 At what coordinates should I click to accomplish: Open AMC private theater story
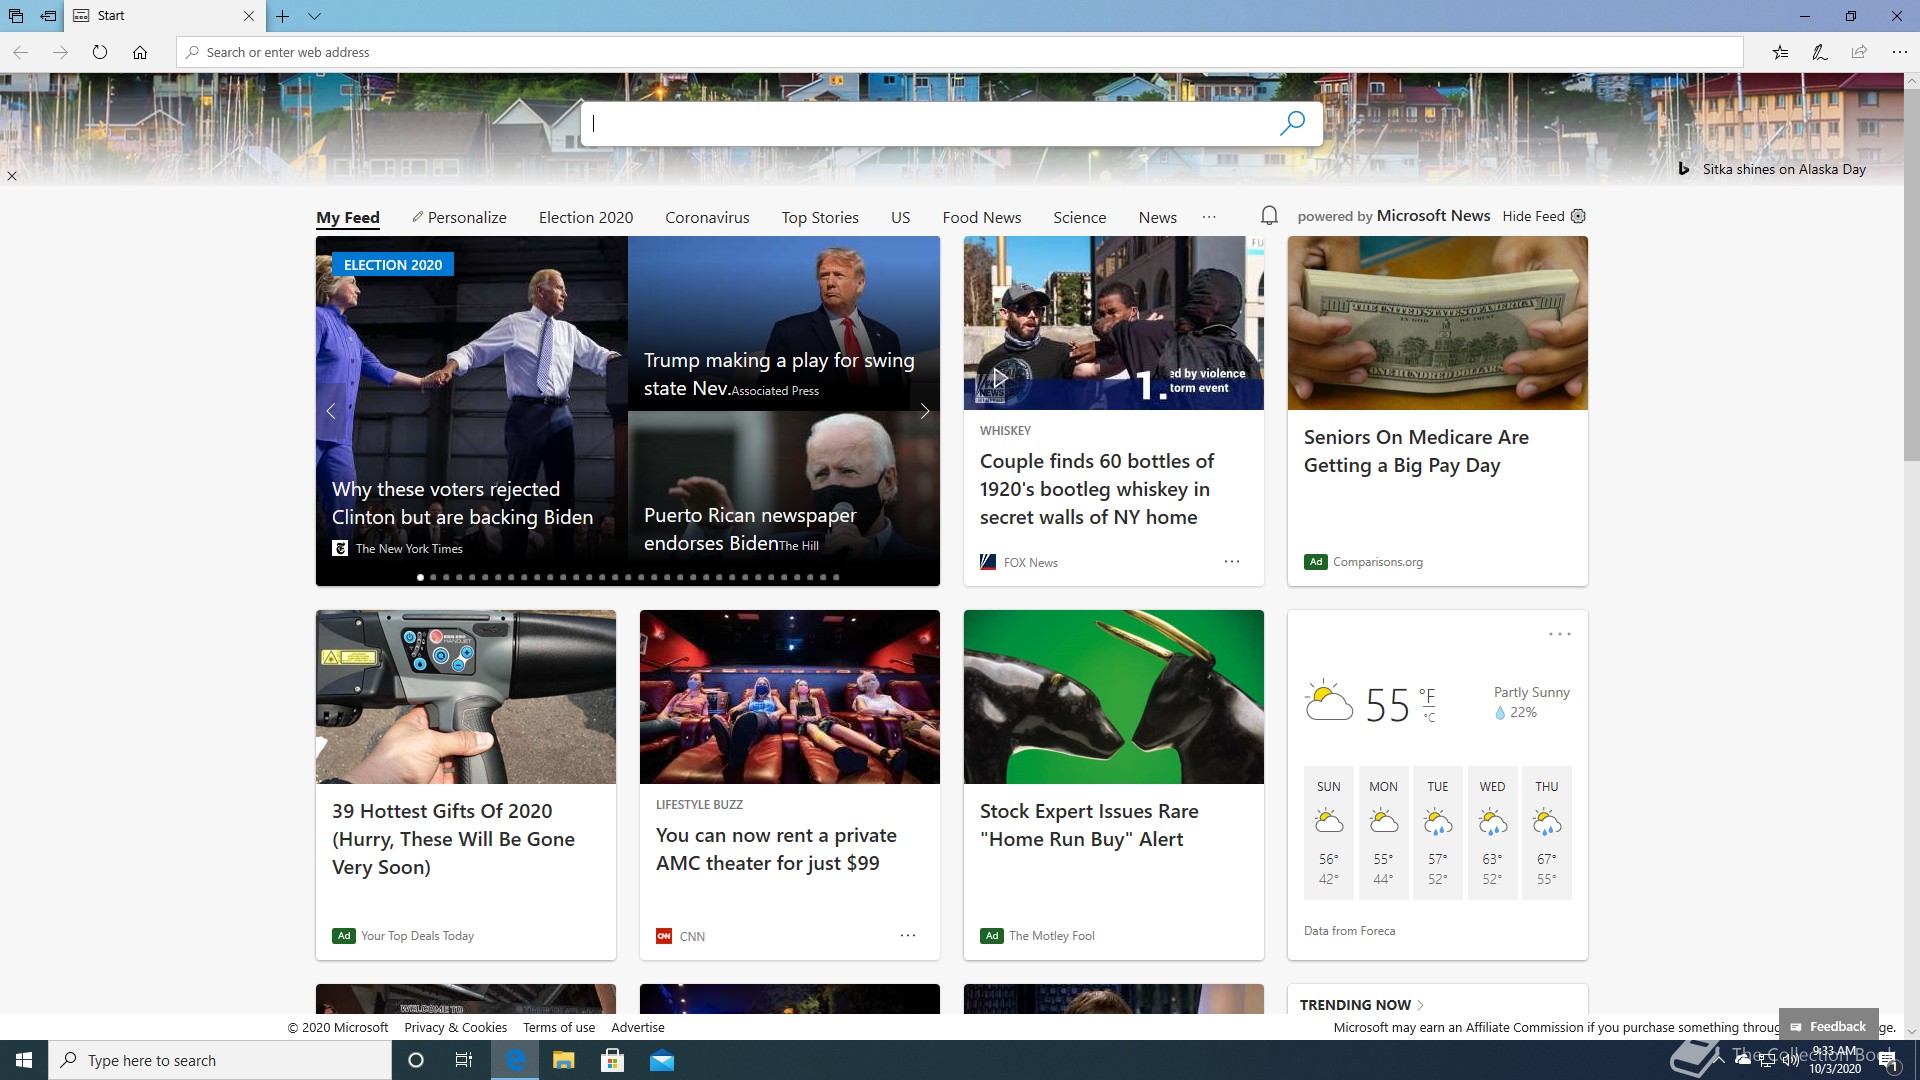coord(776,849)
